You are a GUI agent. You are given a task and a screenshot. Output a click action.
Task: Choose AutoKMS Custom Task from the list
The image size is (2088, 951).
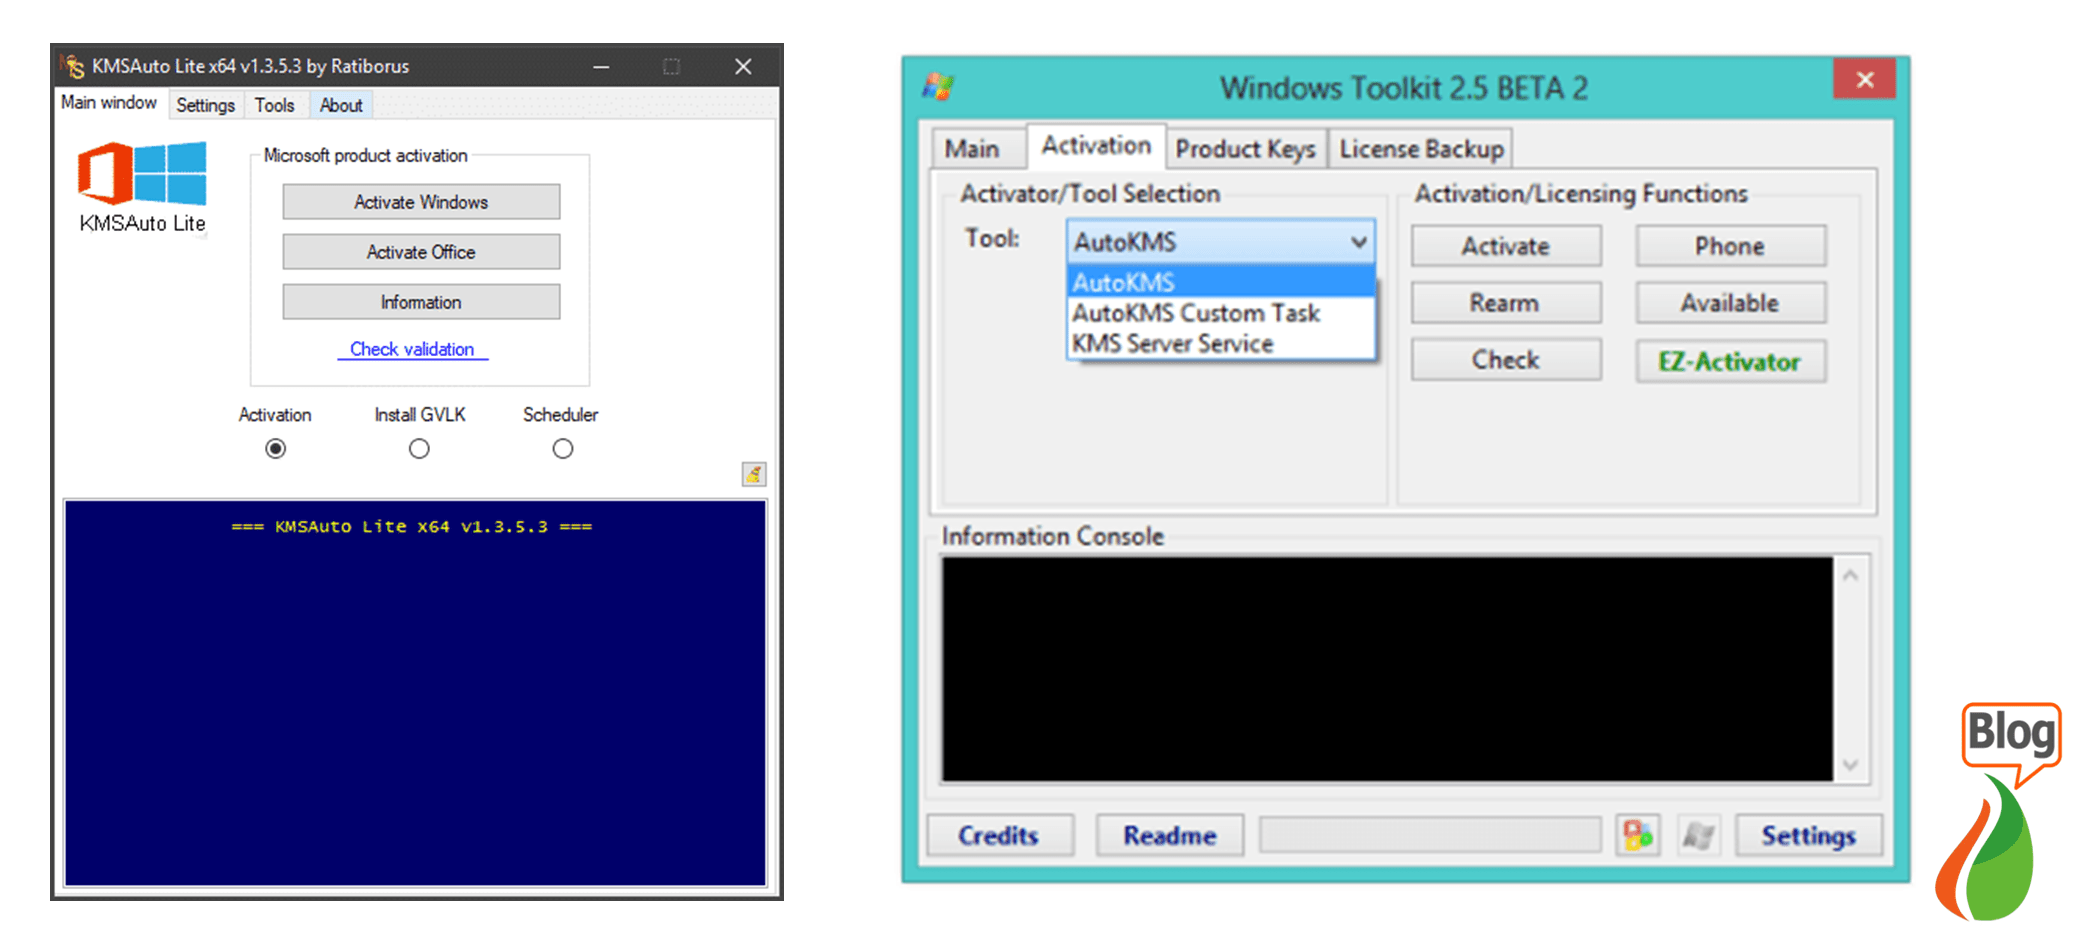1221,313
